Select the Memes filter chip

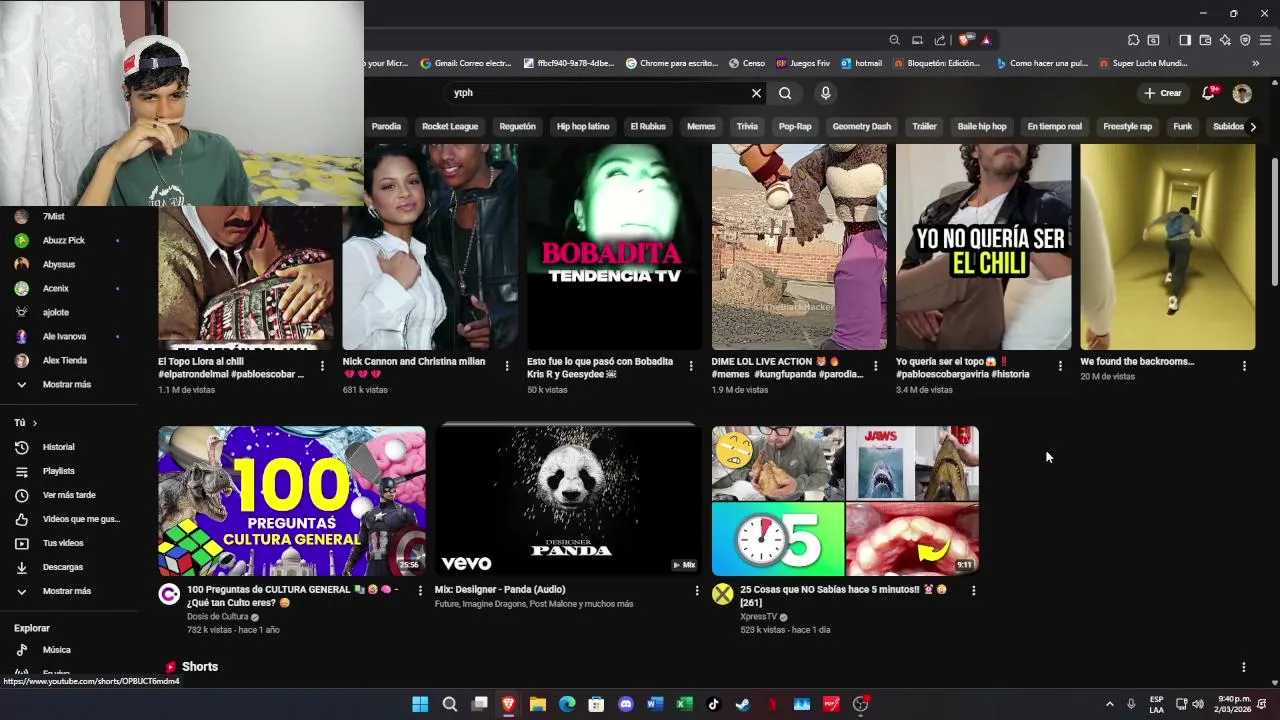[701, 127]
